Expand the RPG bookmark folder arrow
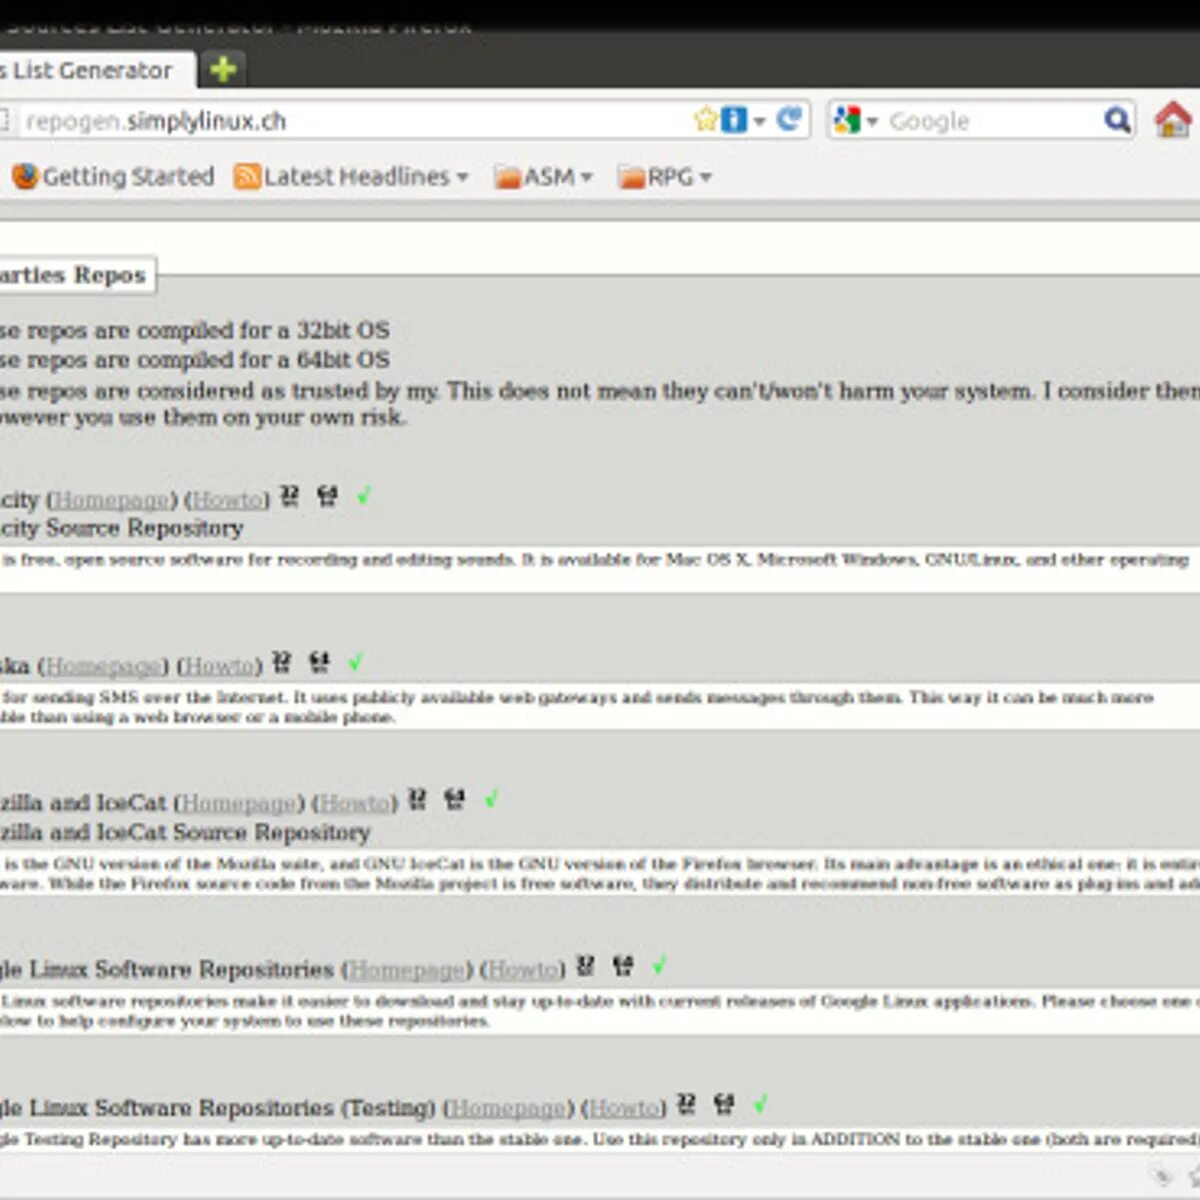1200x1200 pixels. pos(706,178)
